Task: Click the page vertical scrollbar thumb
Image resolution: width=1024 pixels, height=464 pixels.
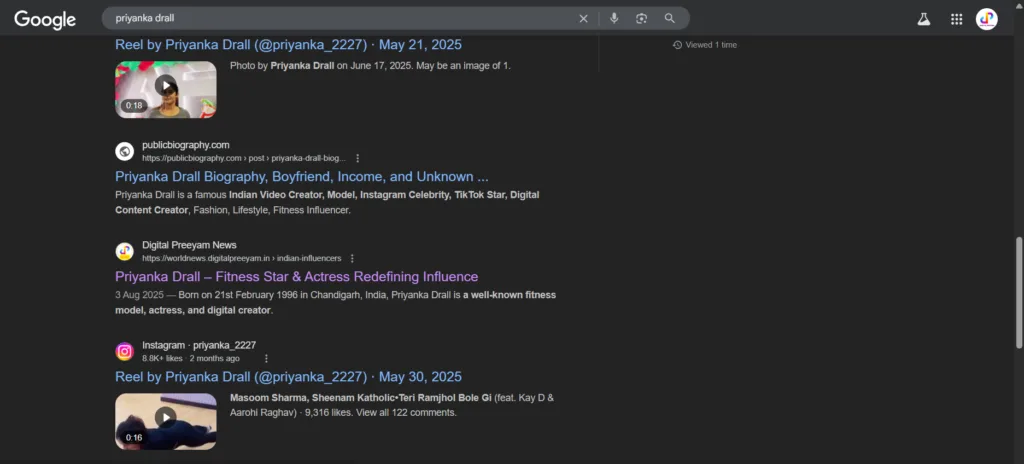Action: pos(1019,292)
